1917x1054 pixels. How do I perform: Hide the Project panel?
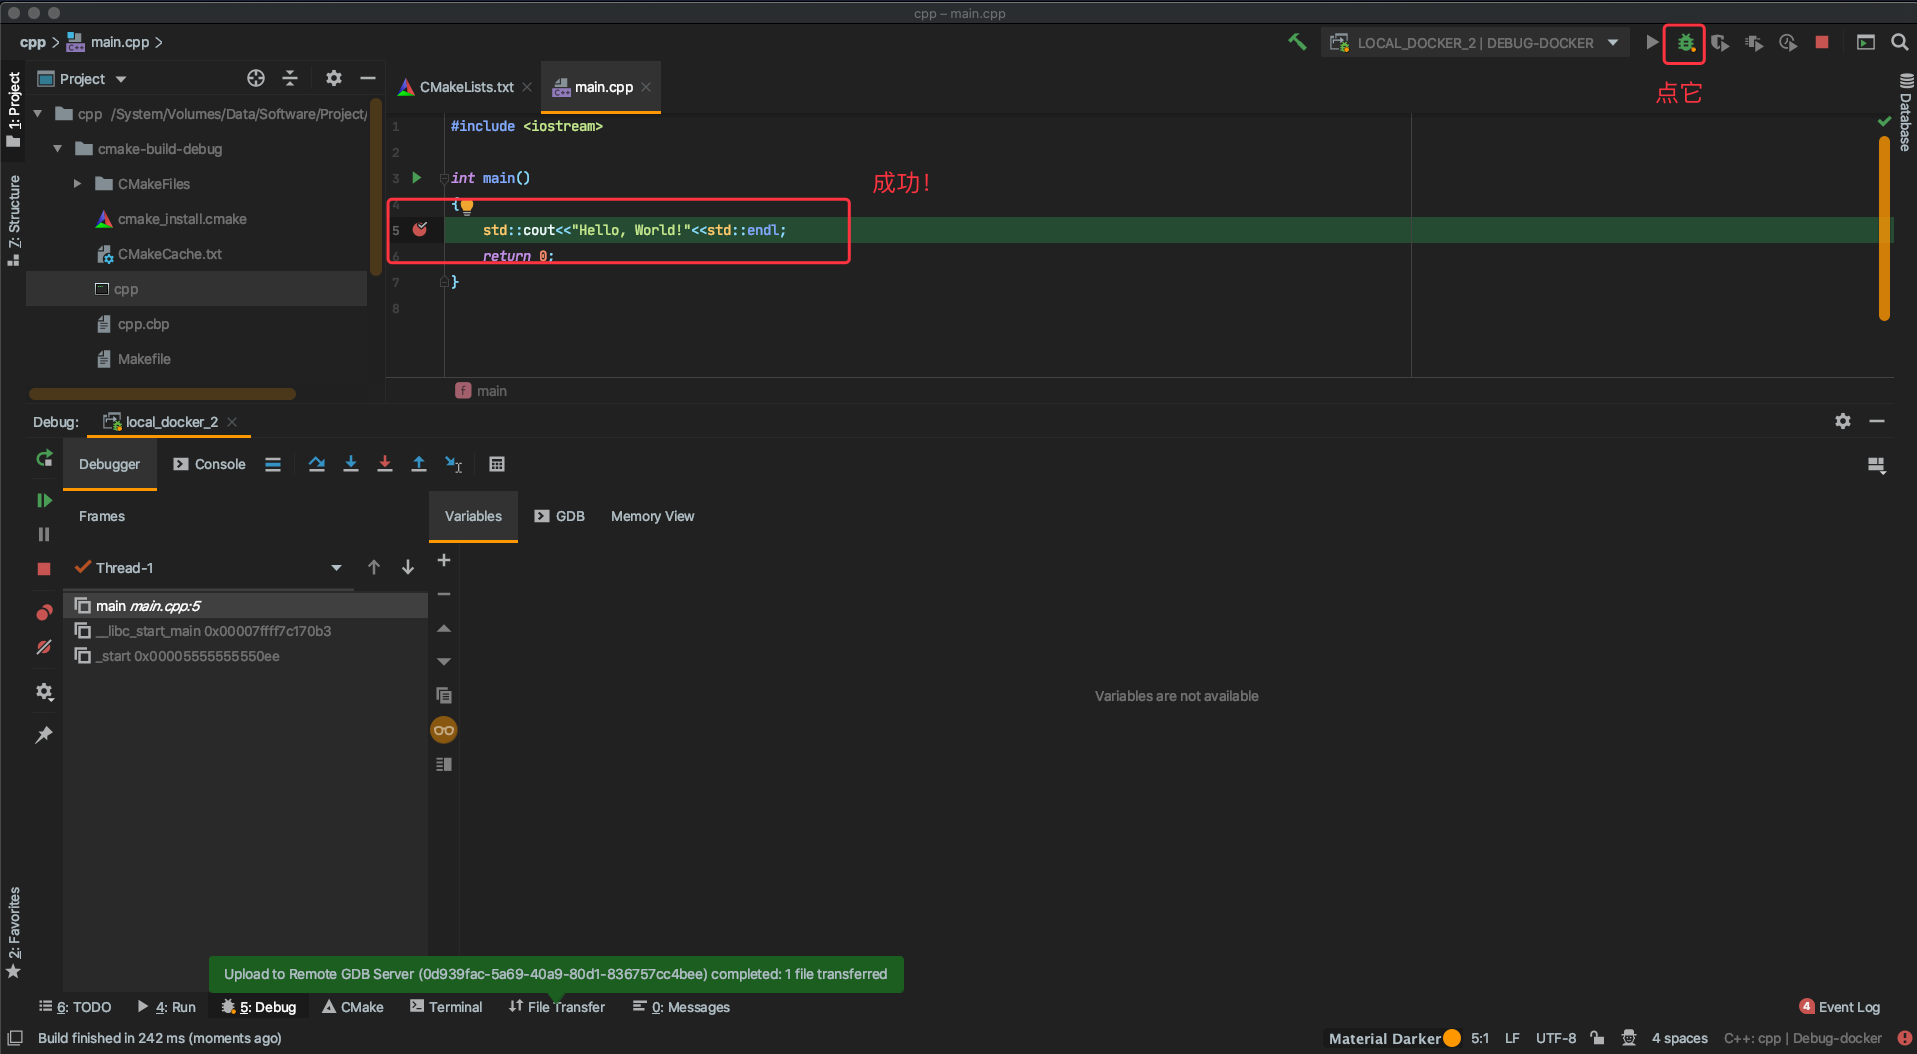[x=368, y=78]
